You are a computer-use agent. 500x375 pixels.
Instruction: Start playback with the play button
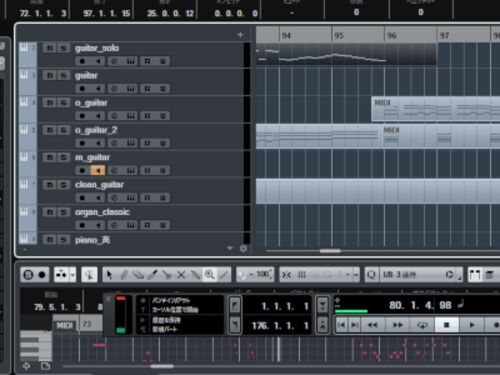(x=471, y=325)
